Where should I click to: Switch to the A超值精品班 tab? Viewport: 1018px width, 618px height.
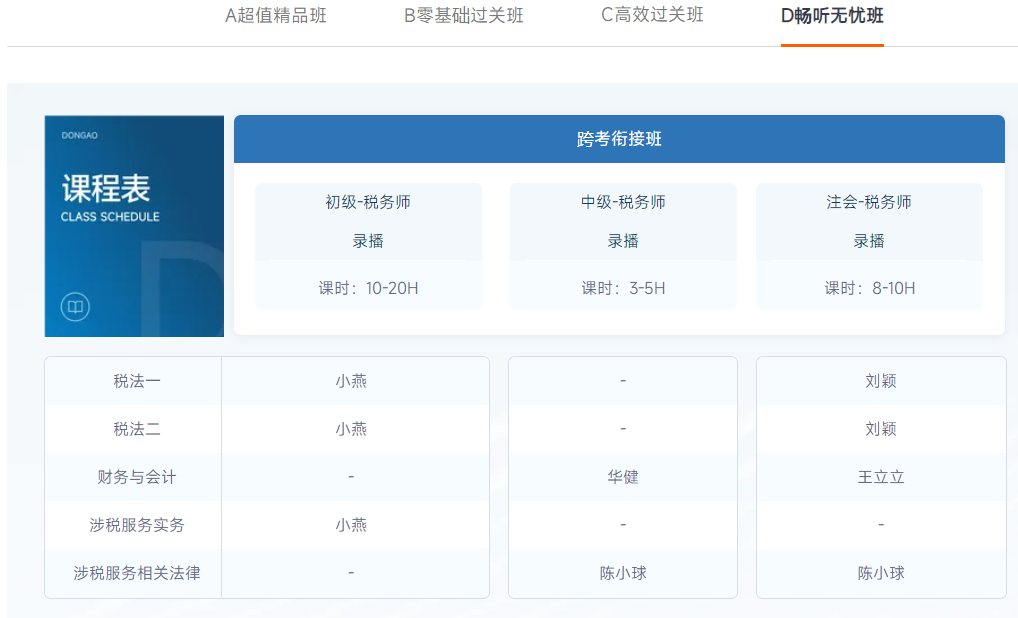click(x=276, y=15)
